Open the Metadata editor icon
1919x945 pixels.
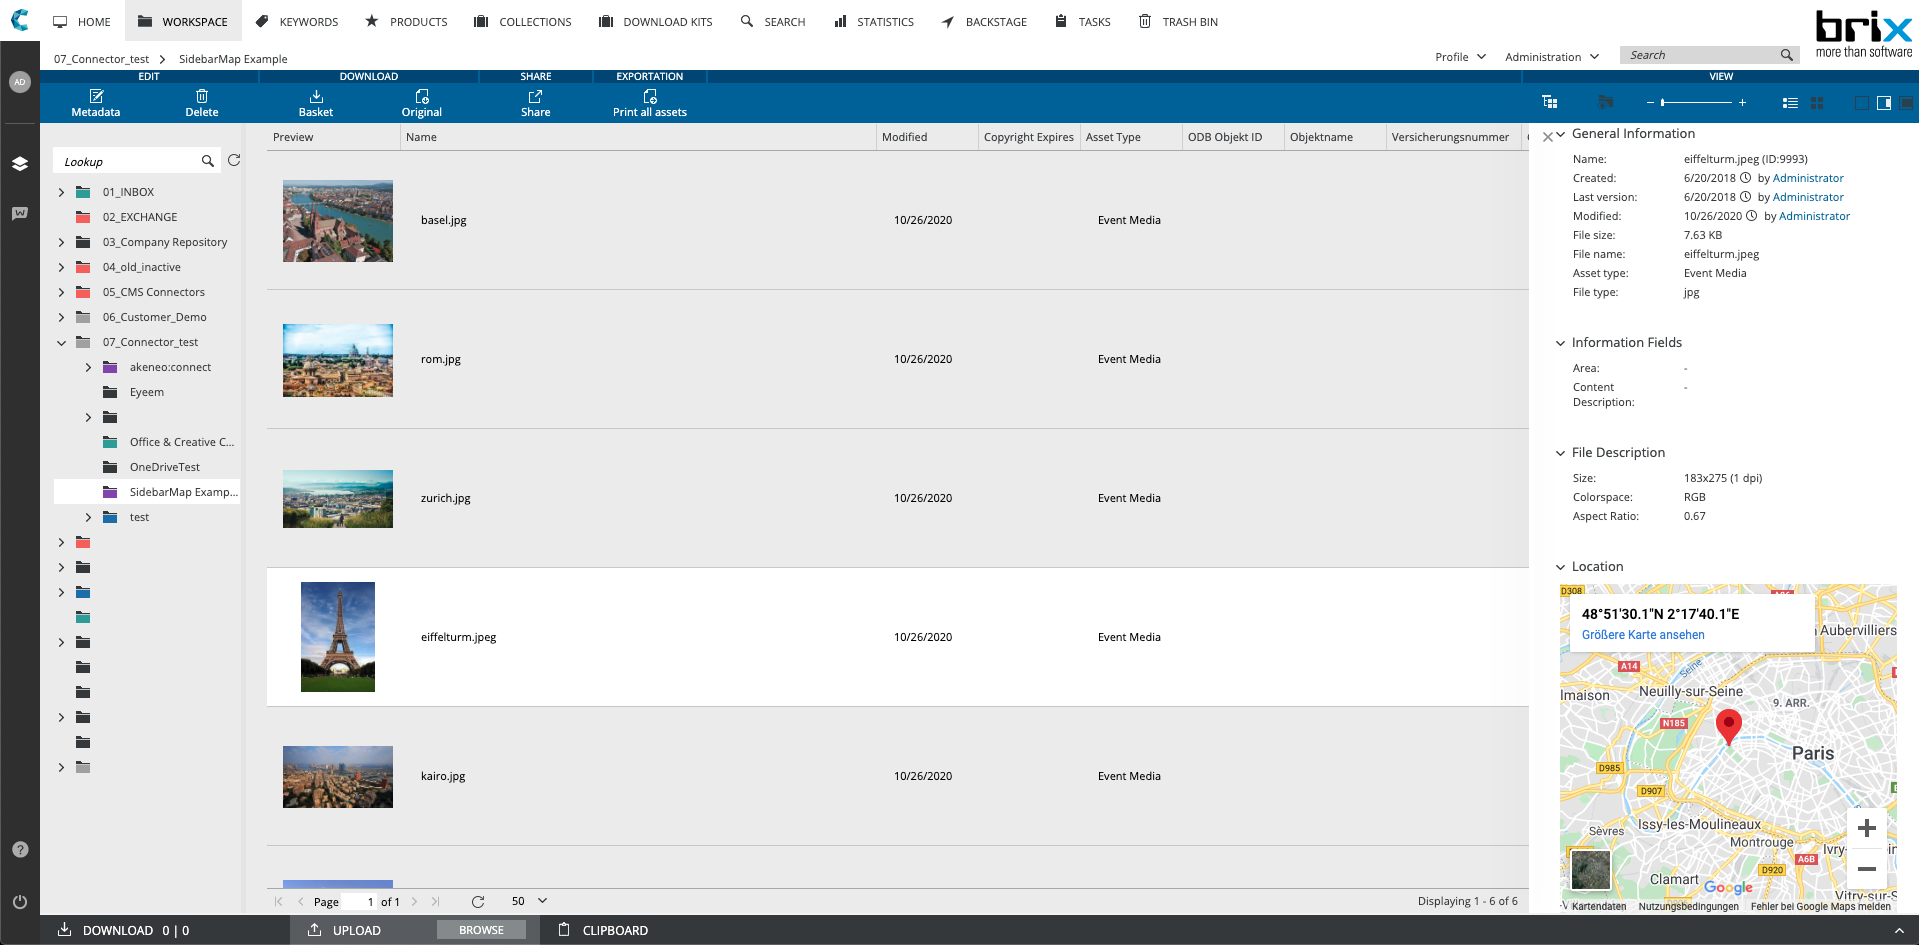tap(96, 96)
